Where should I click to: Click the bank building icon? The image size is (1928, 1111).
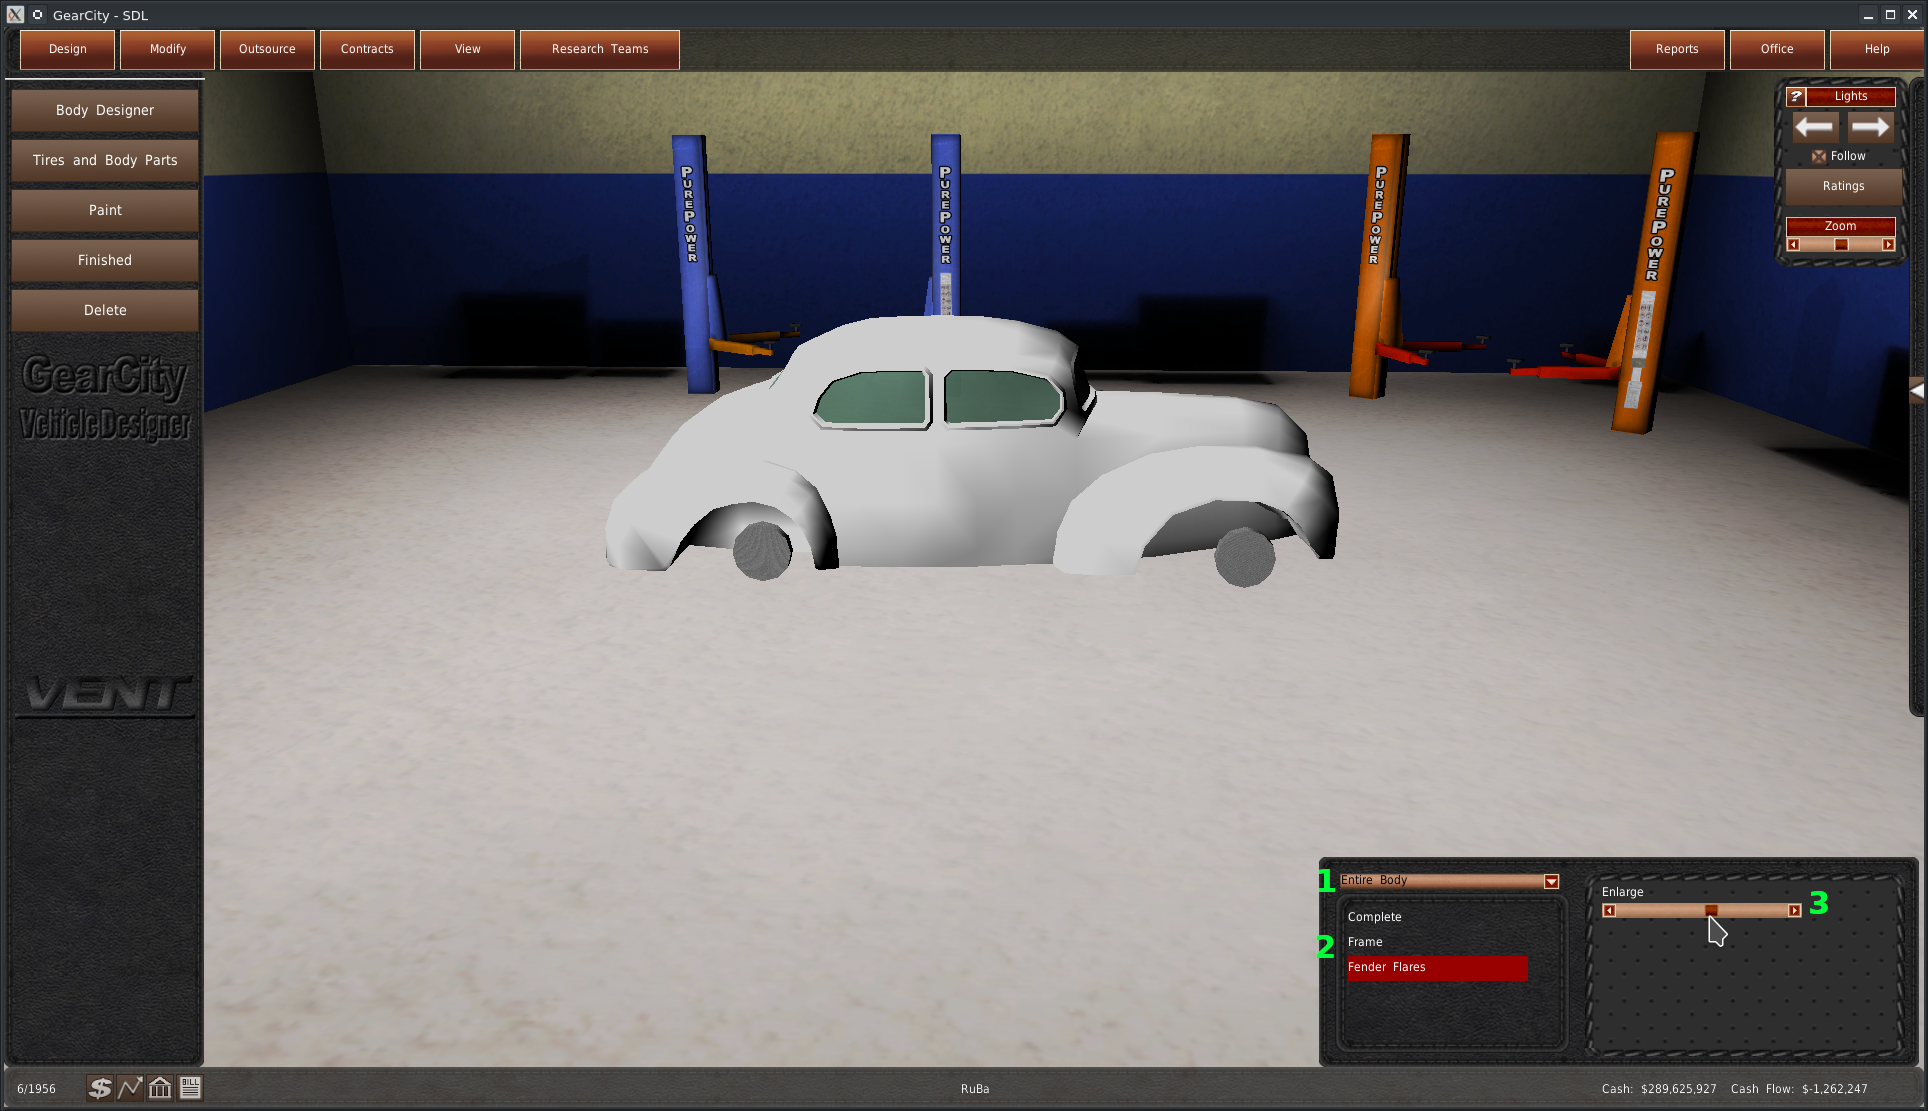(x=160, y=1088)
